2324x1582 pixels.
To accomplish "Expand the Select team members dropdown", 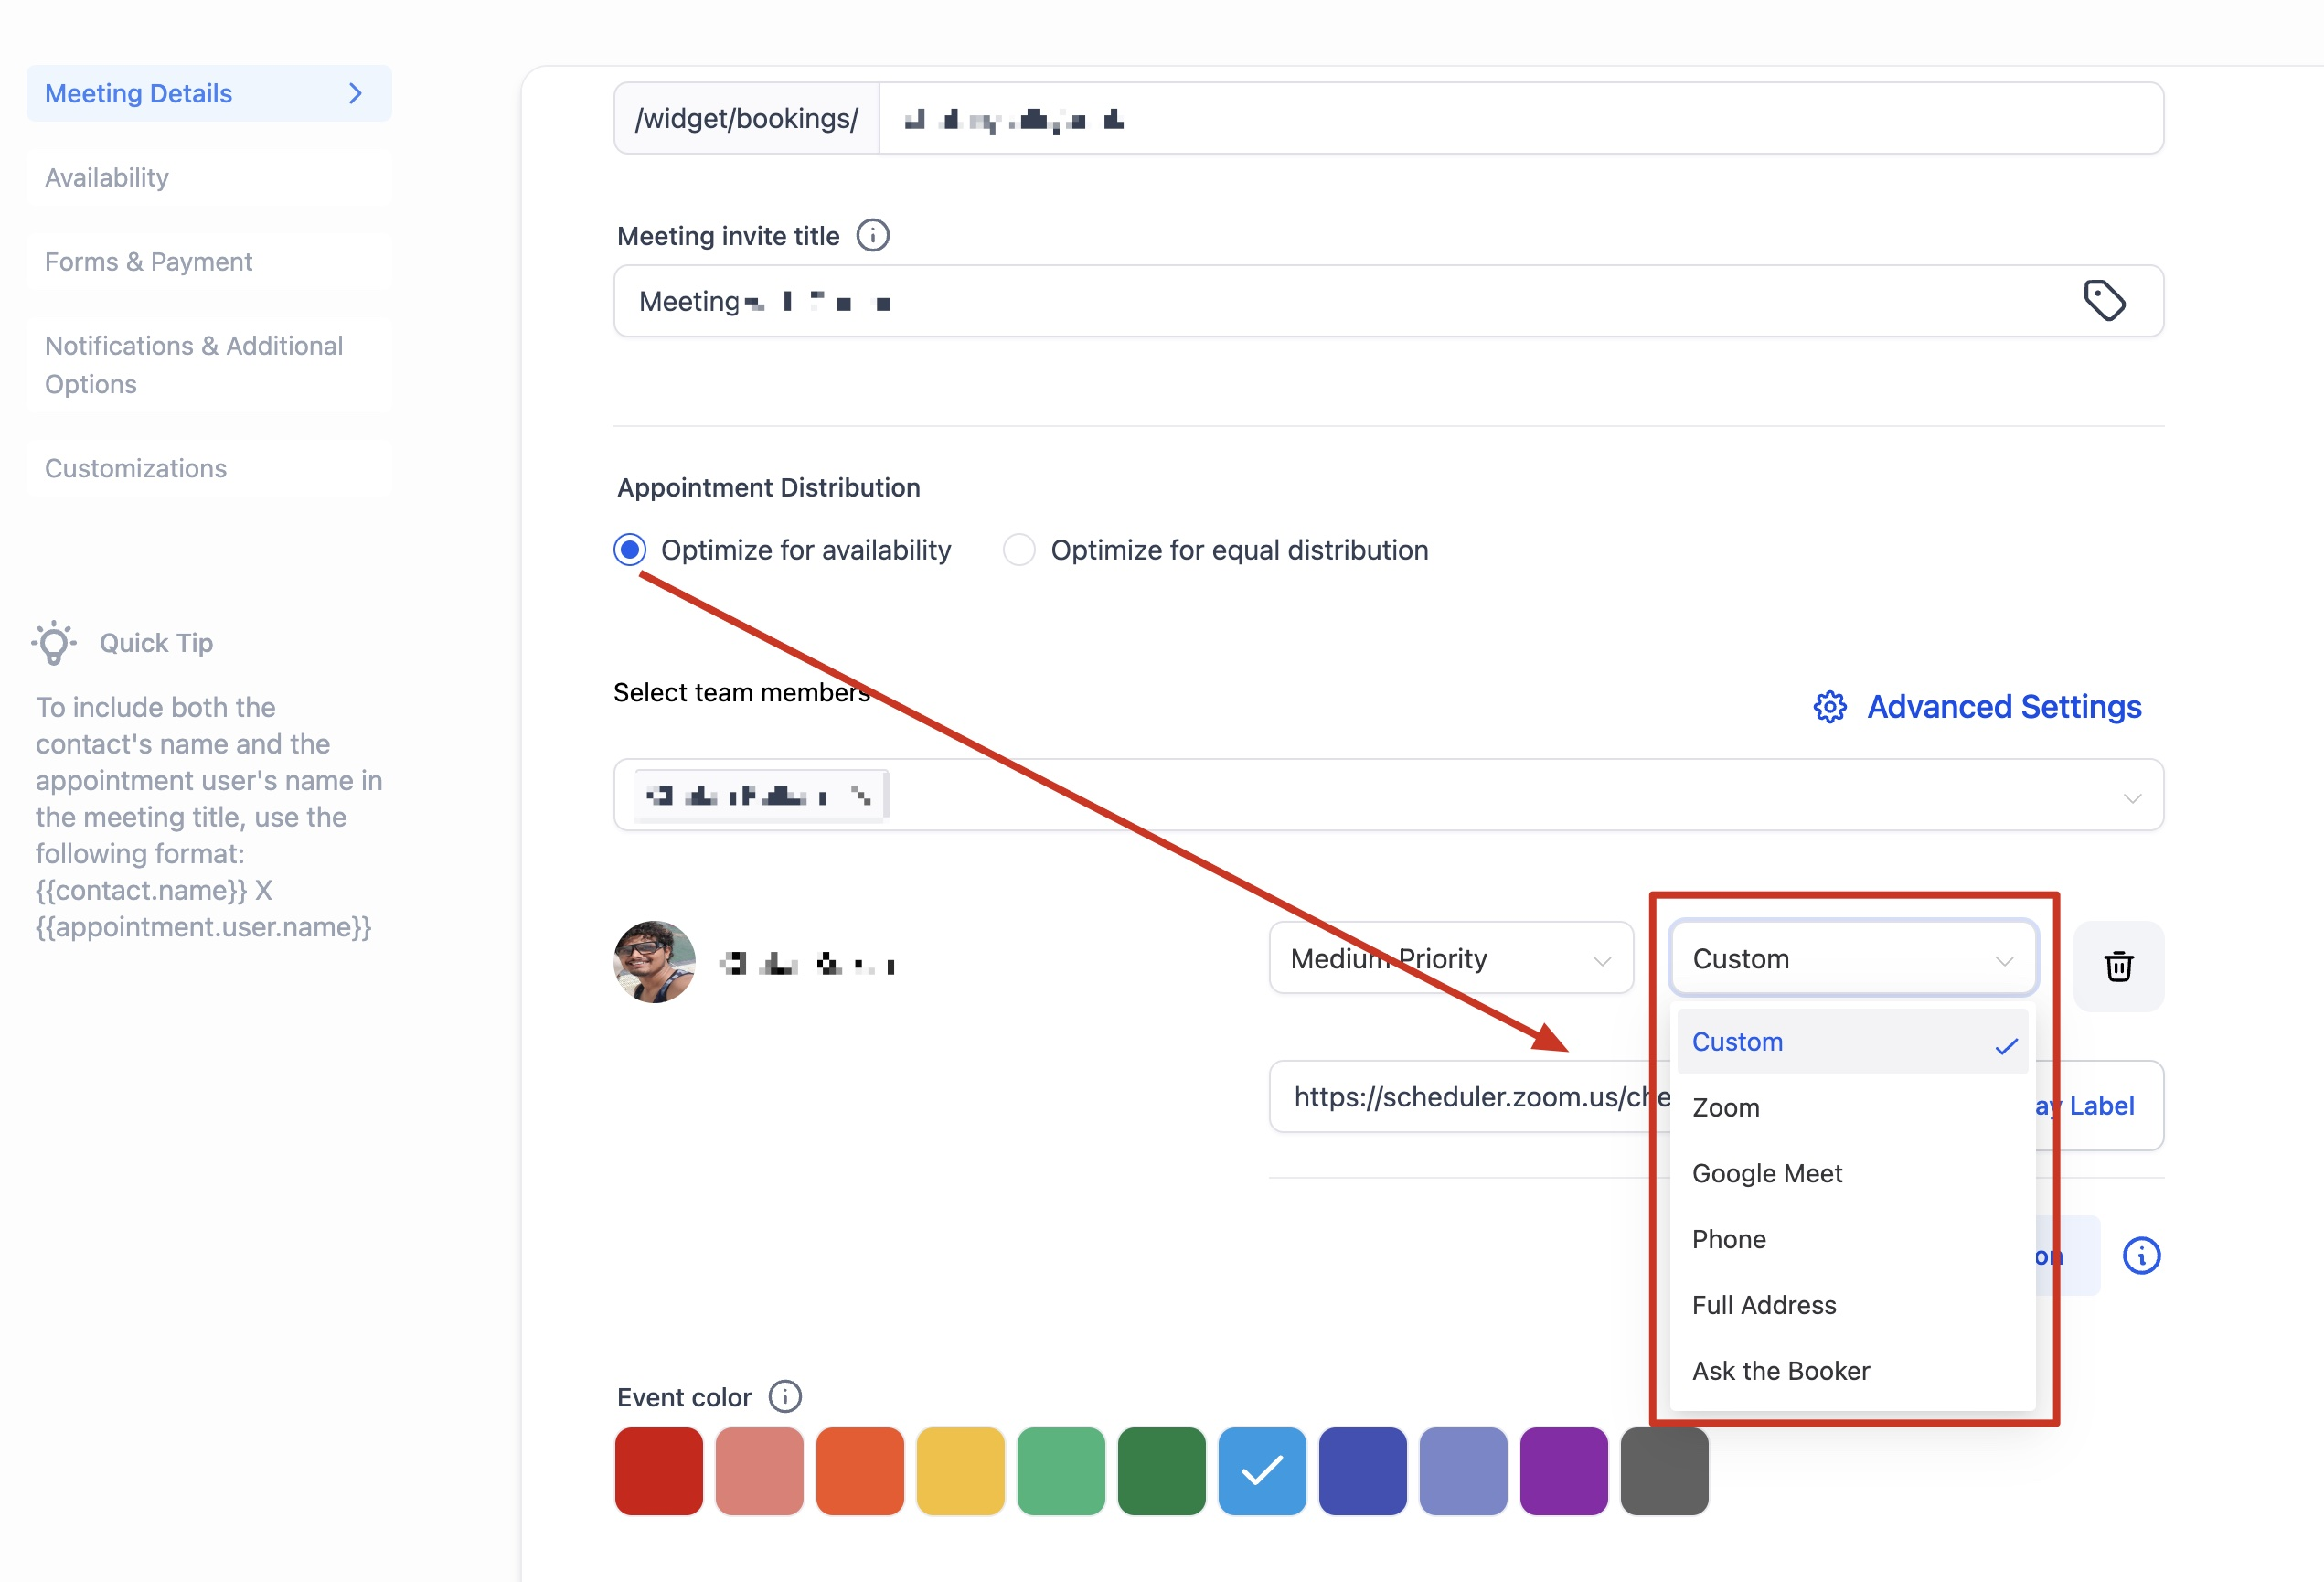I will [2132, 797].
